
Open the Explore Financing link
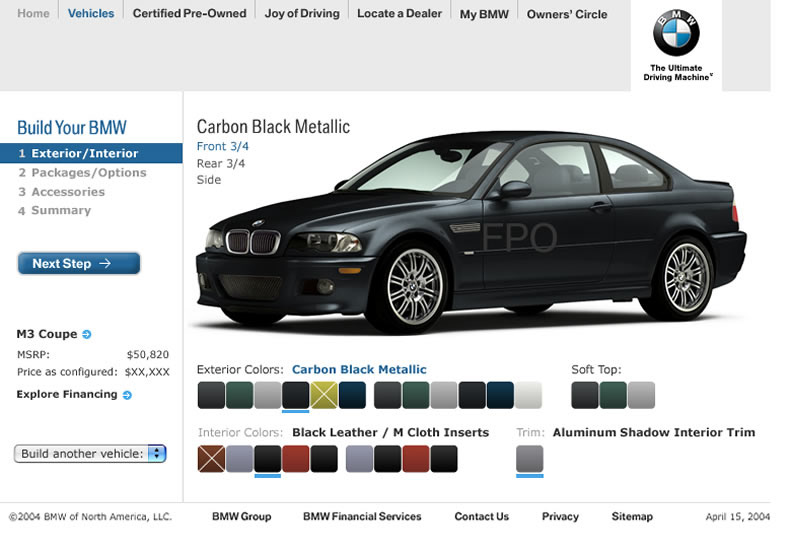pos(67,395)
